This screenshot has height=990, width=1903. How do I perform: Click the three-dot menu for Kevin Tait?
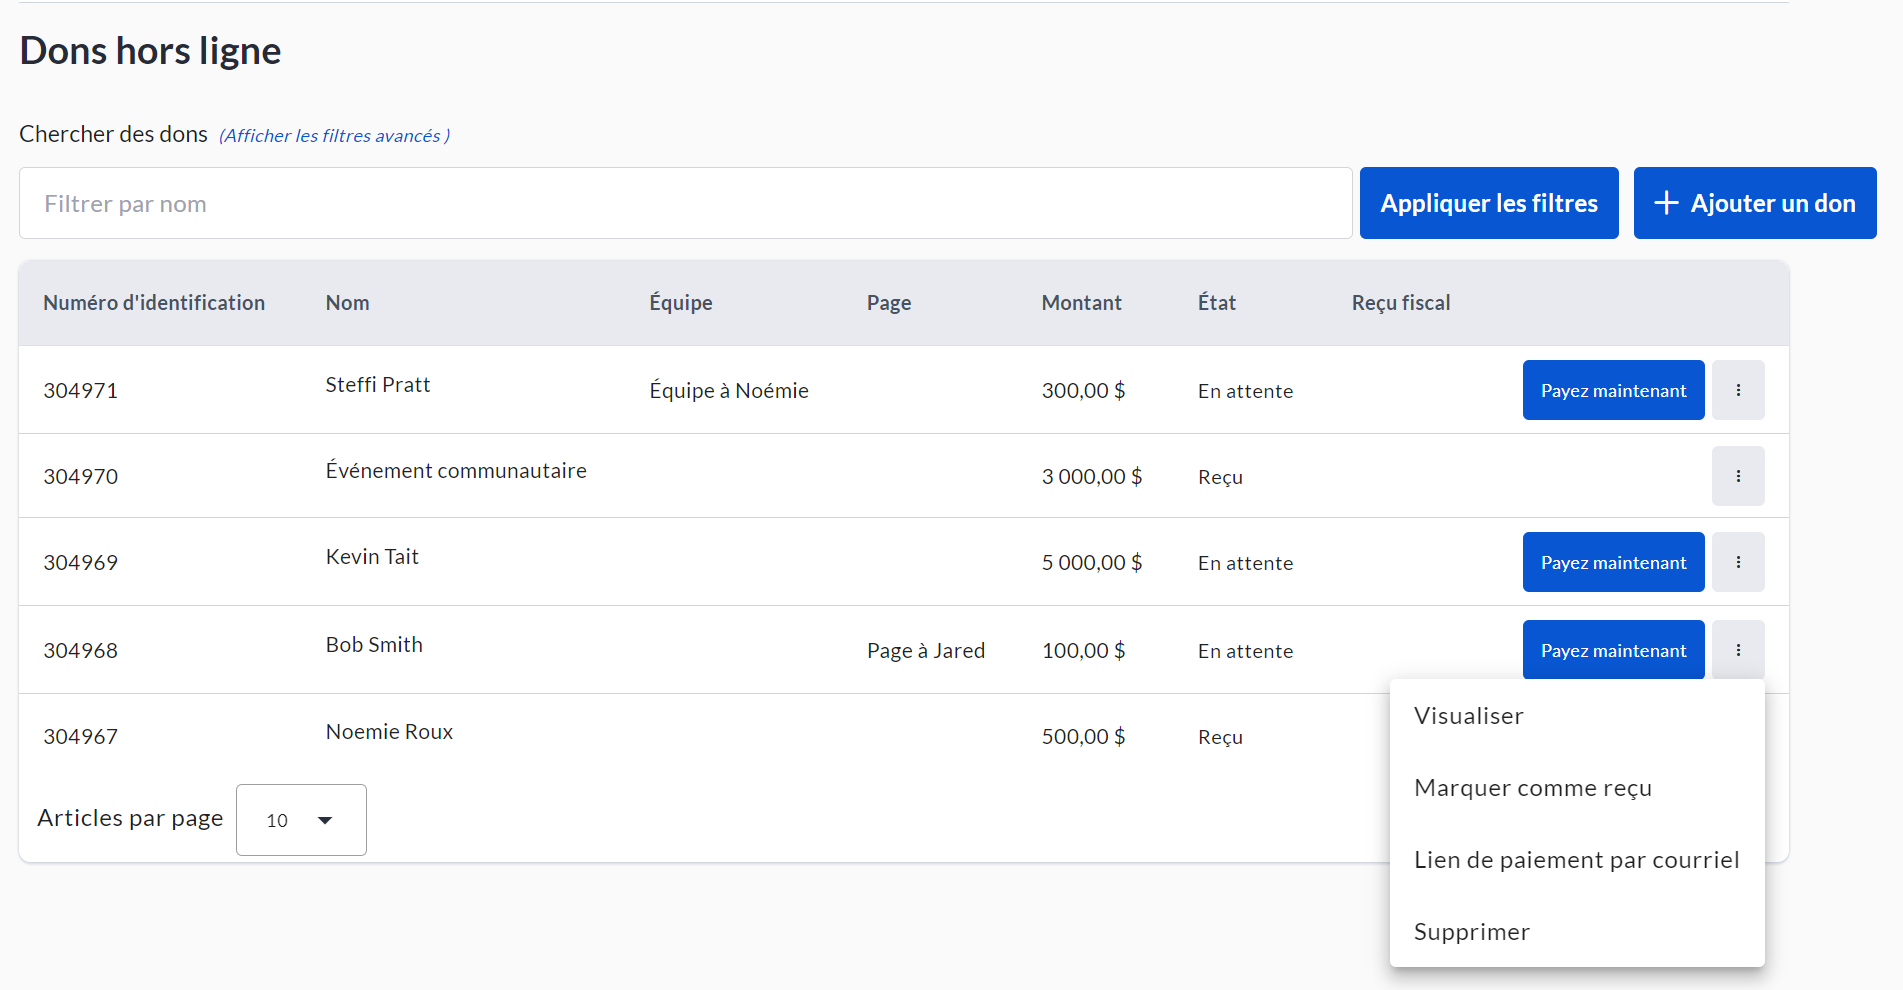tap(1737, 562)
